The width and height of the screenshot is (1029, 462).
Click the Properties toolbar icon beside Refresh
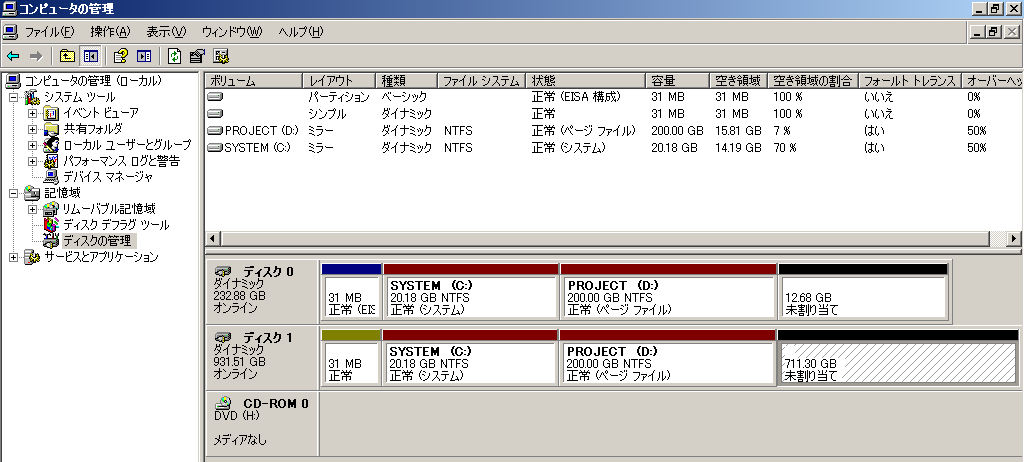198,56
